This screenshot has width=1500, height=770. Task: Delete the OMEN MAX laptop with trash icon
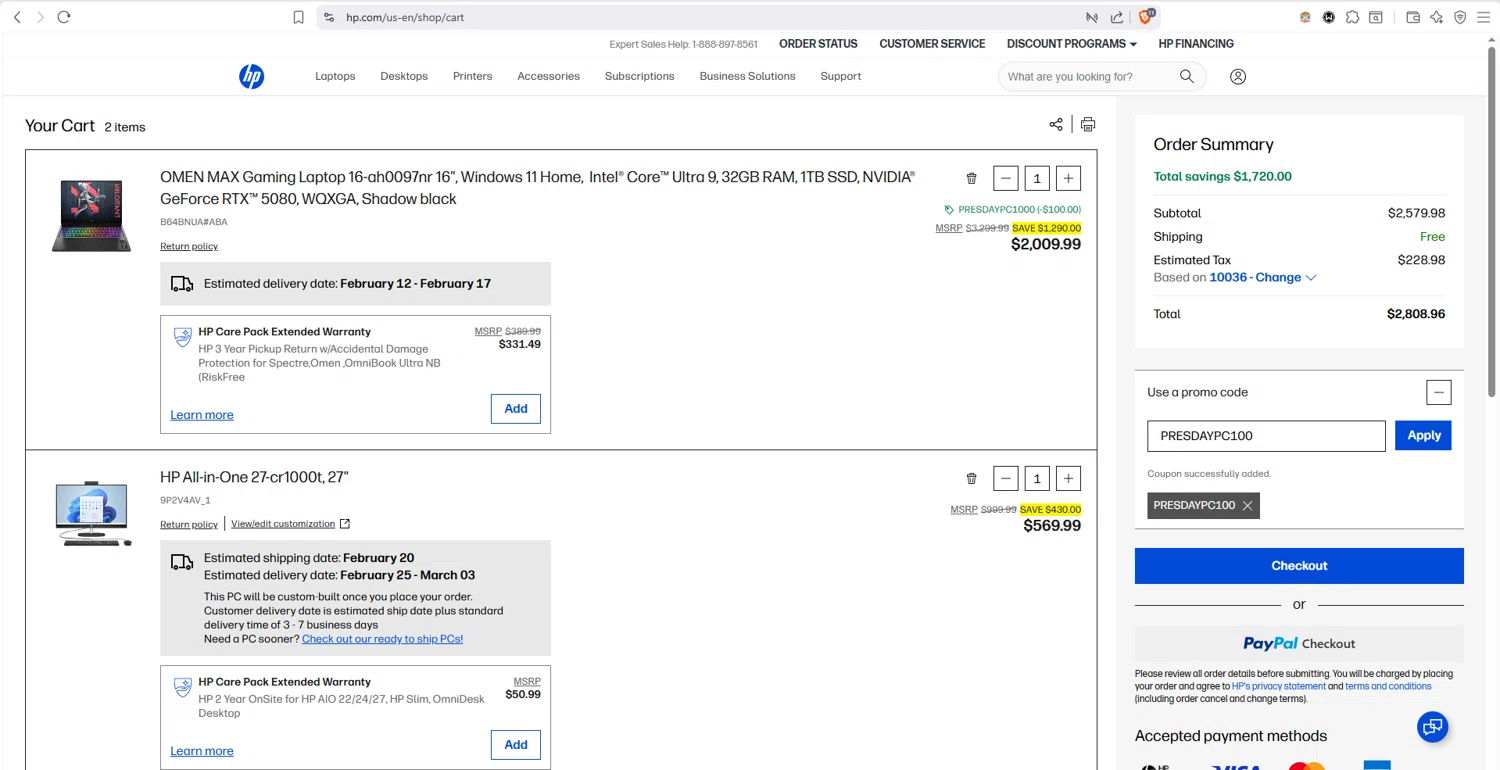[x=971, y=178]
